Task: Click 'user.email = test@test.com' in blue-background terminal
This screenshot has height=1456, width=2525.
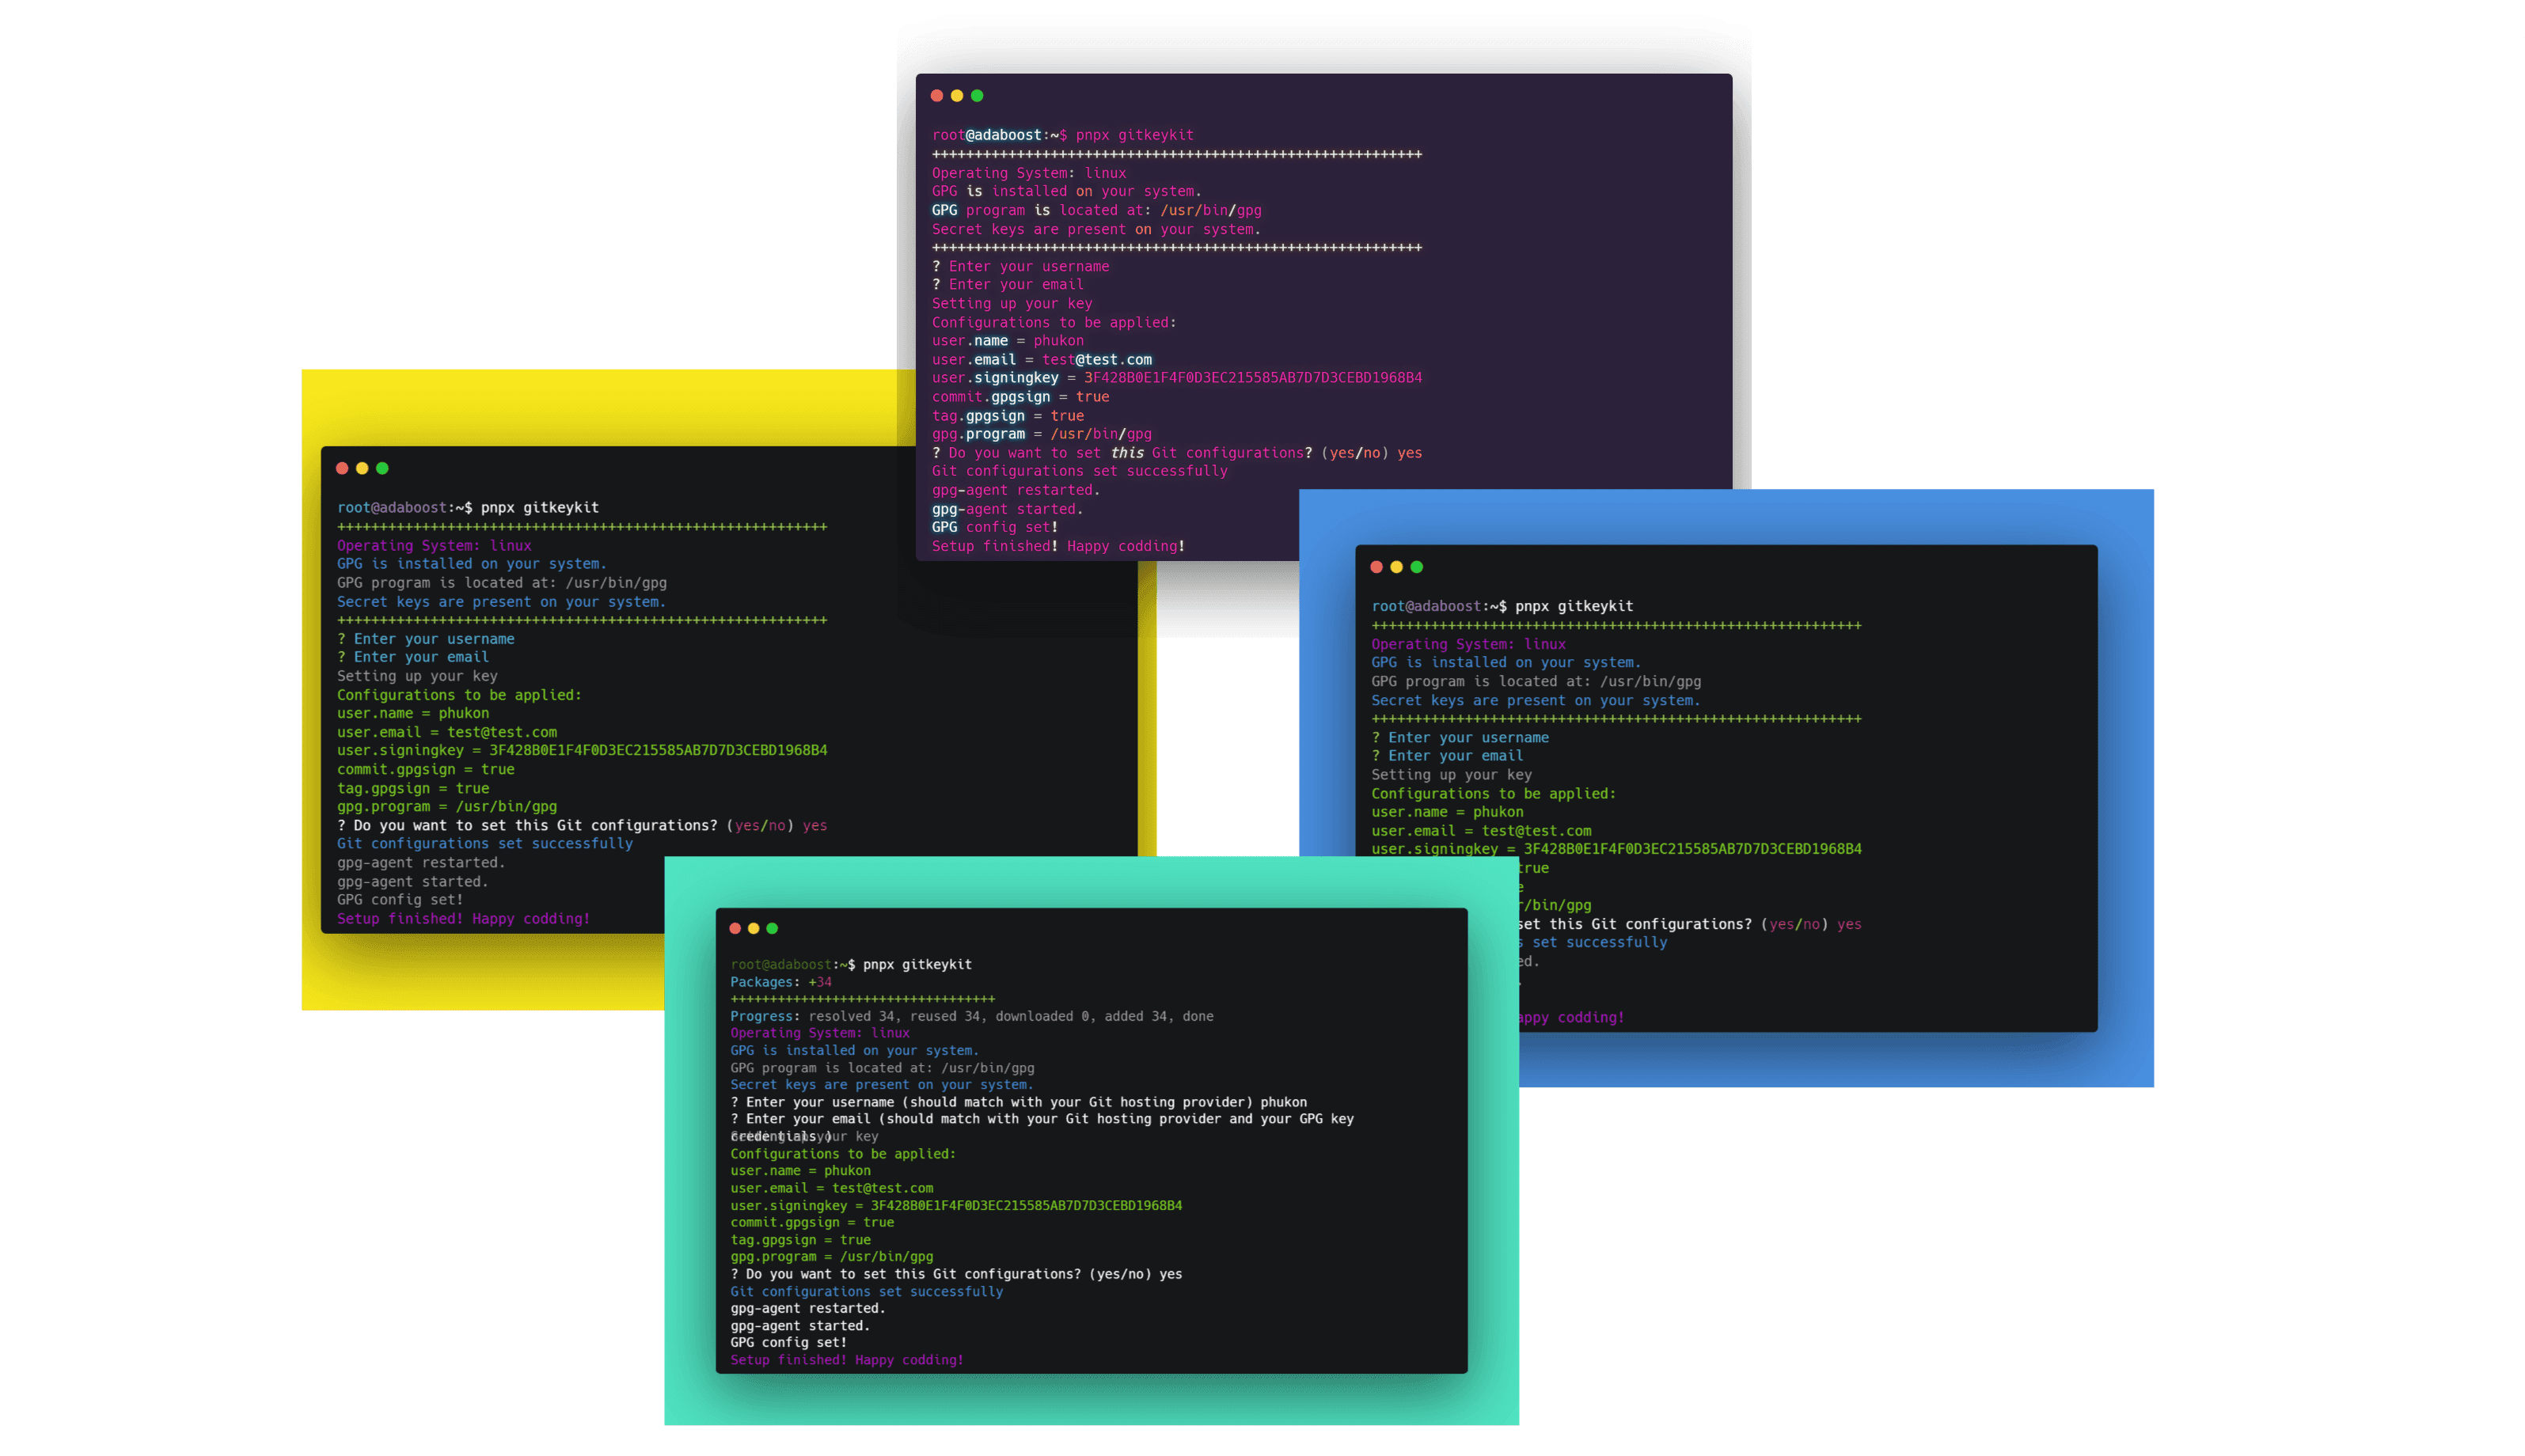Action: [1481, 831]
